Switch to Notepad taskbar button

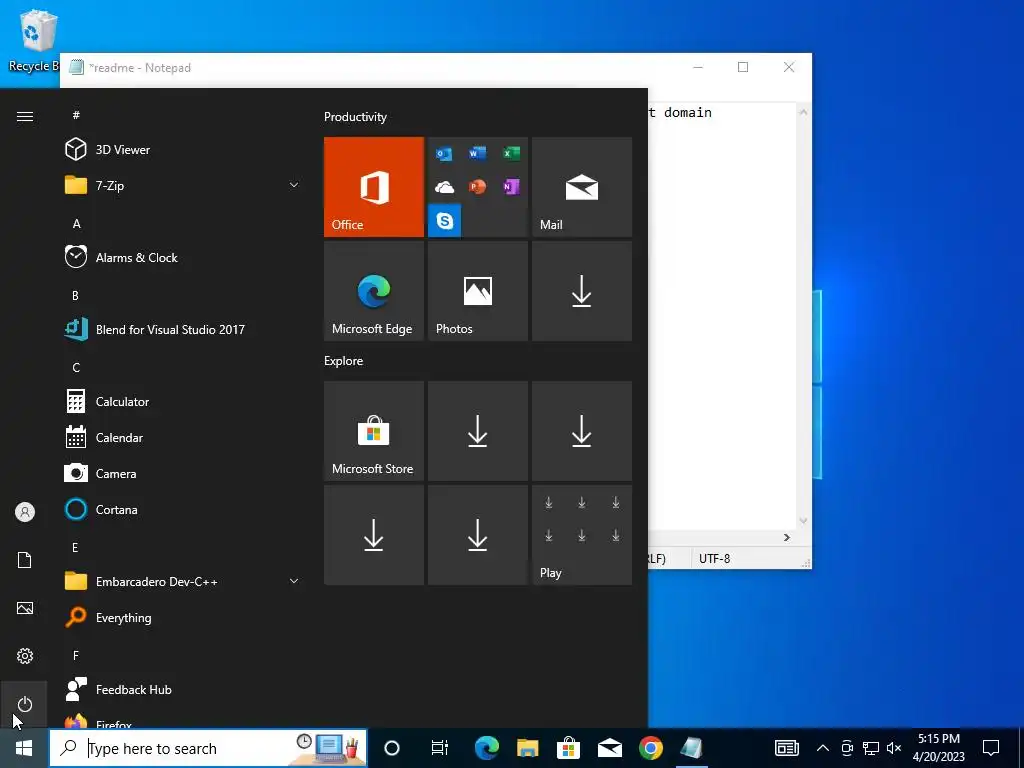click(x=692, y=748)
